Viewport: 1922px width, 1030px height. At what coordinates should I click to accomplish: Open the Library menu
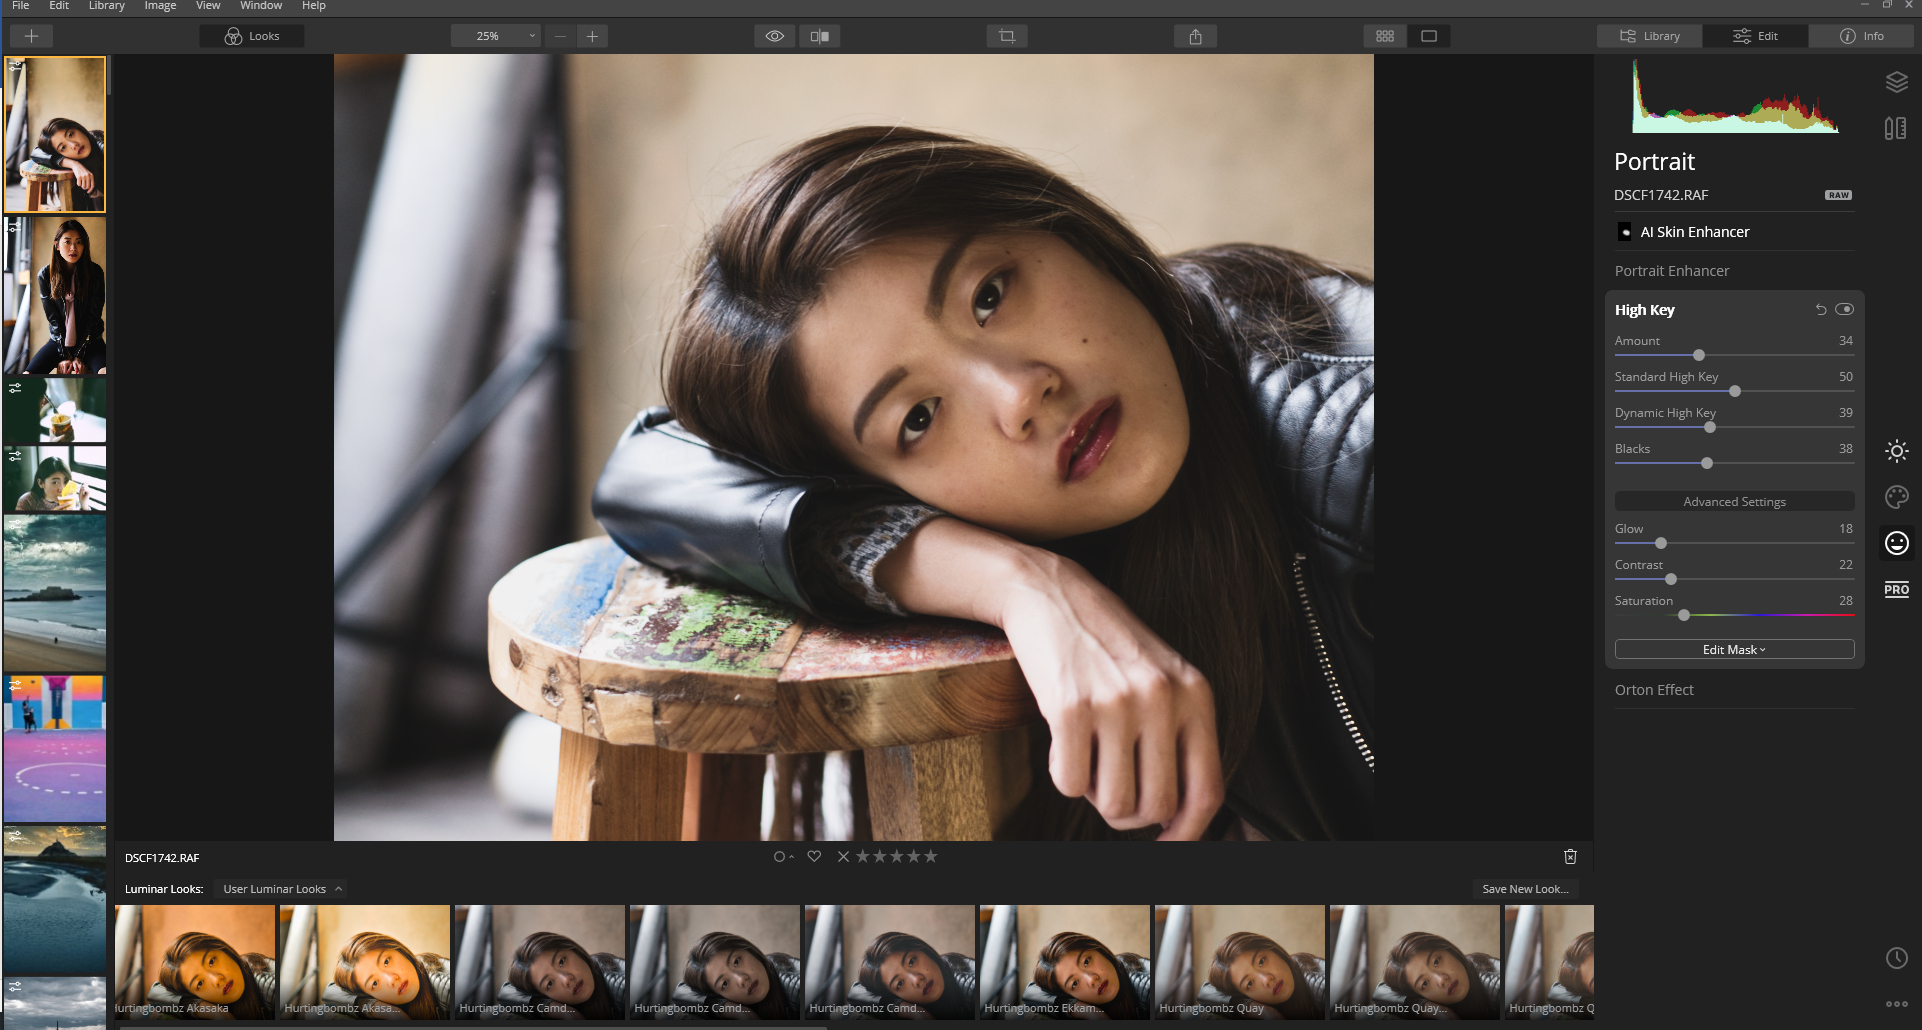tap(106, 6)
